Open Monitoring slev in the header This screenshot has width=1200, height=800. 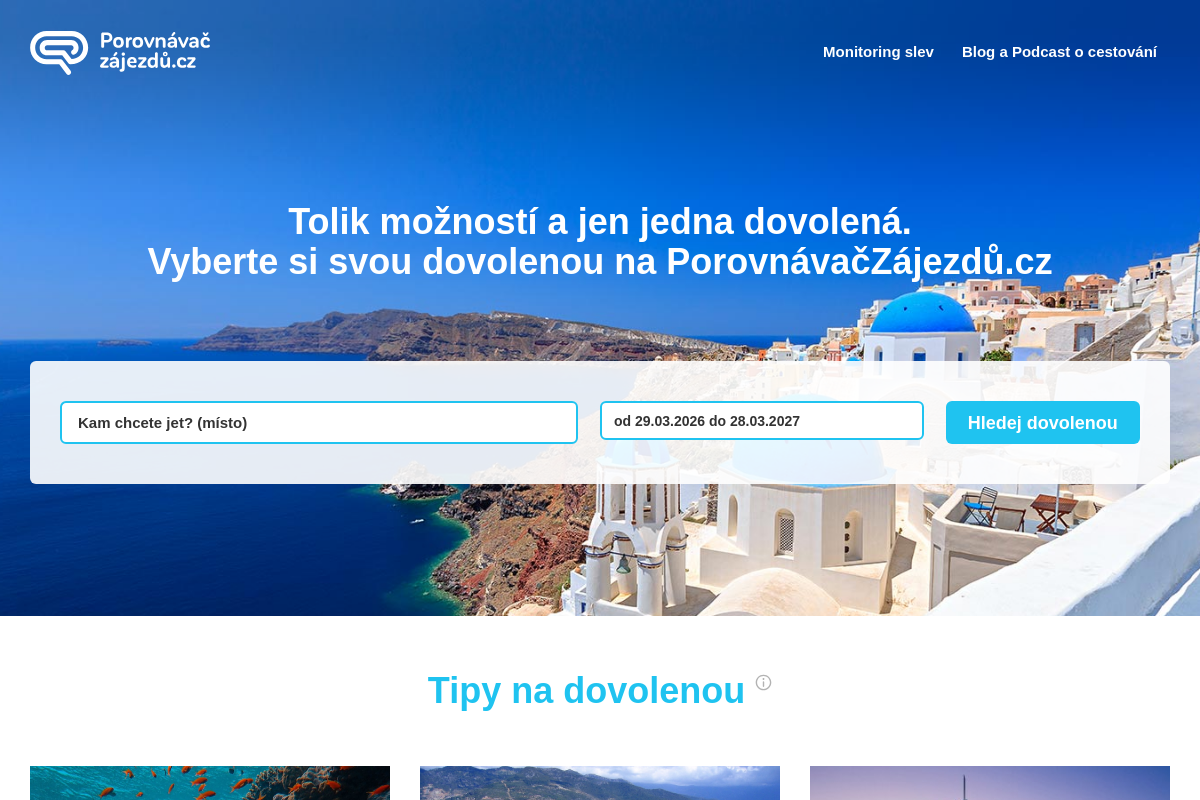click(878, 52)
